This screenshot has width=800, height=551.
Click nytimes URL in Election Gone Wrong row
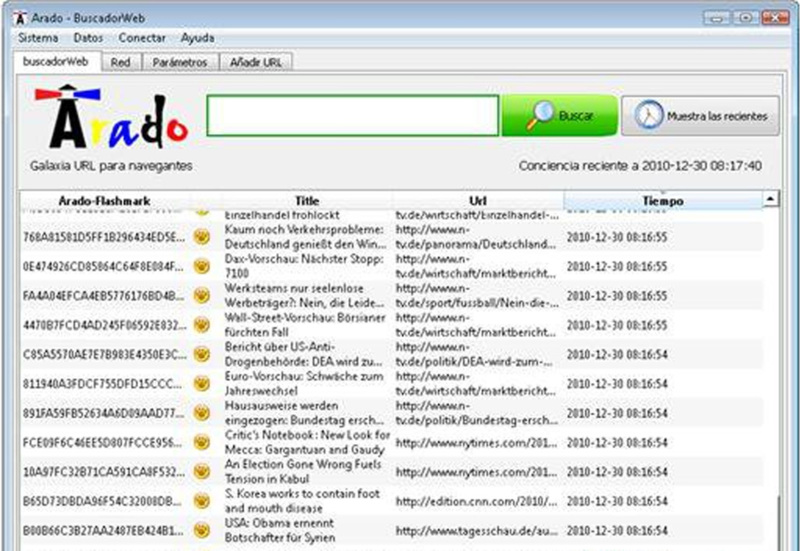477,472
